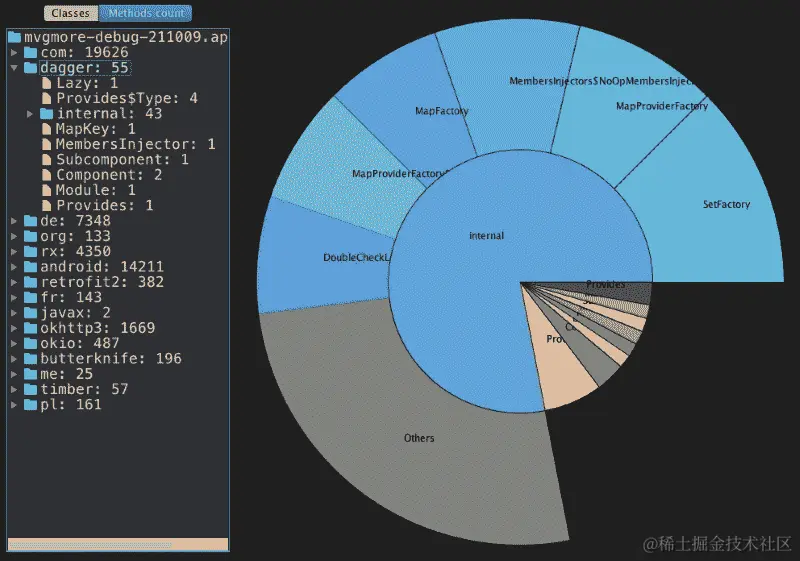800x561 pixels.
Task: Expand the pl folder arrow
Action: [x=14, y=404]
